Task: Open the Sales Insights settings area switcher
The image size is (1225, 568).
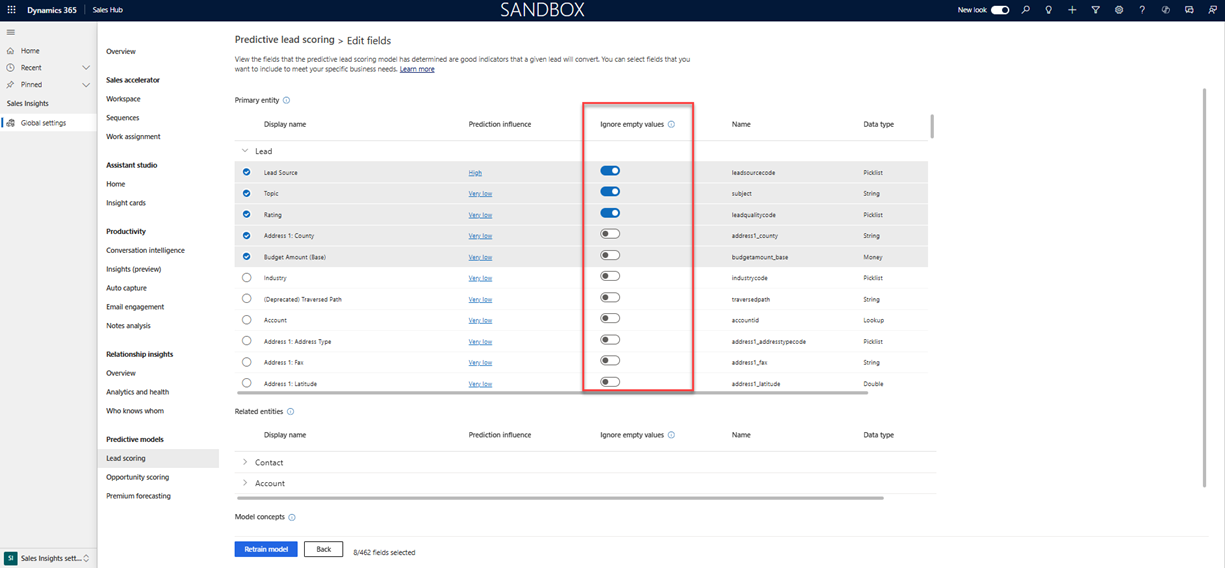Action: point(48,558)
